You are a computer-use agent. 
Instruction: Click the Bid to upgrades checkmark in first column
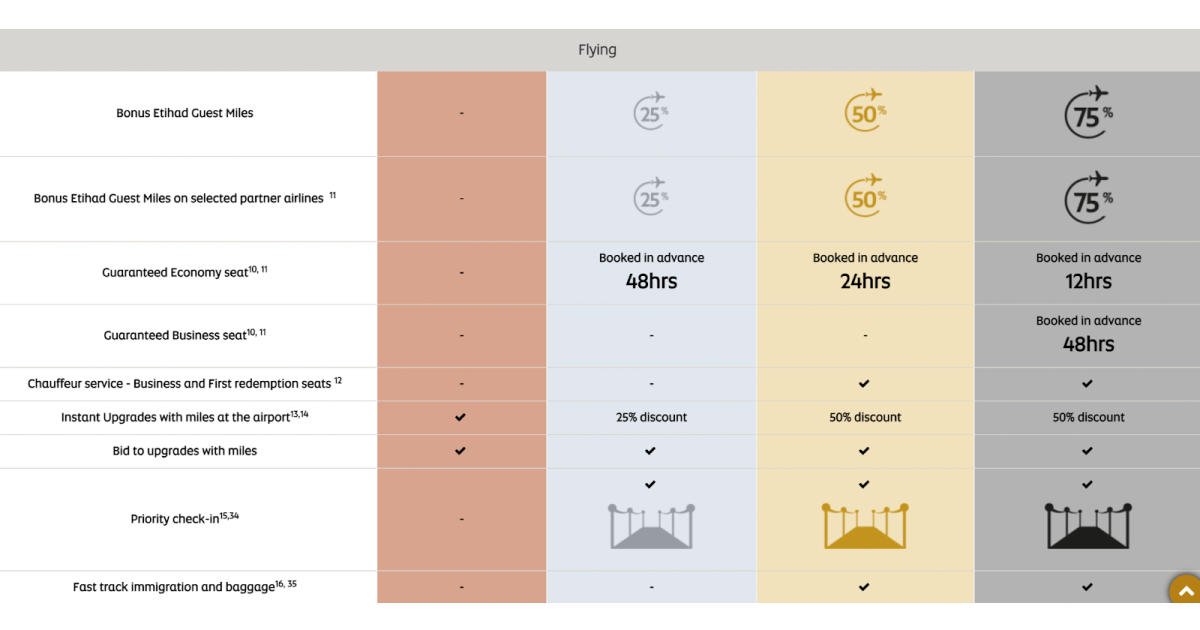tap(461, 451)
